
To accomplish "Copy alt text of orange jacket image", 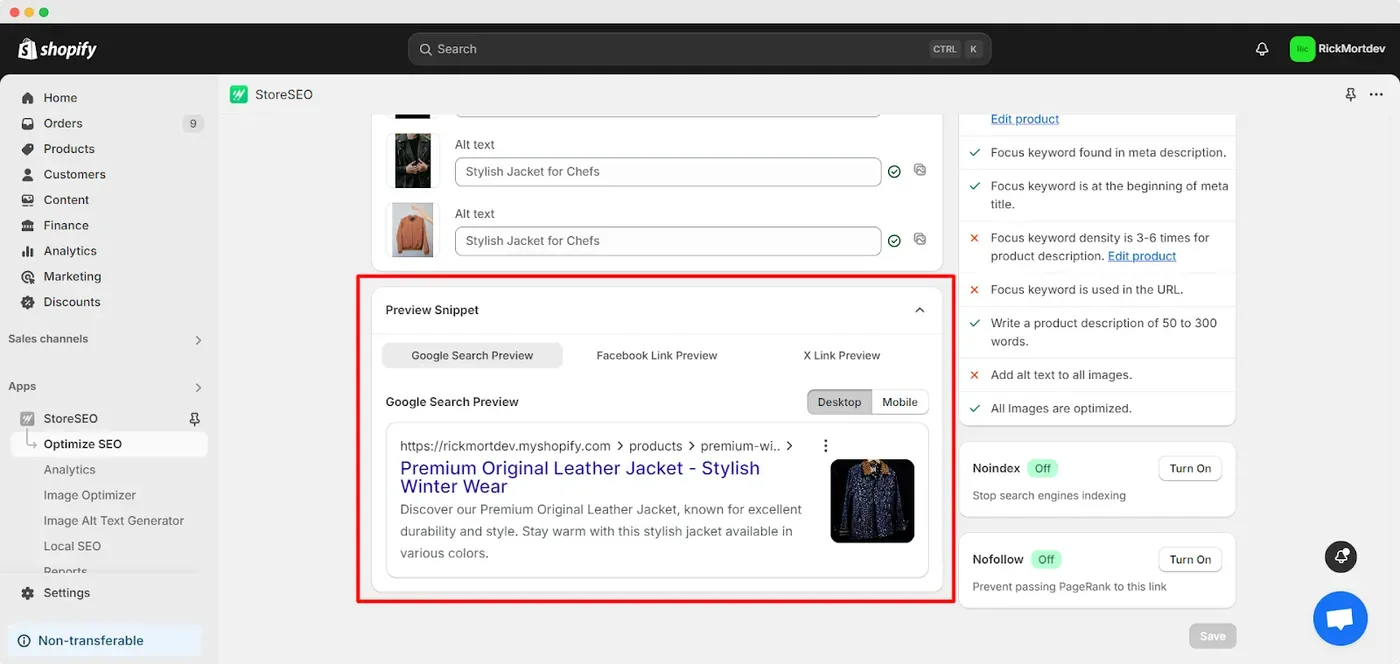I will (x=920, y=239).
